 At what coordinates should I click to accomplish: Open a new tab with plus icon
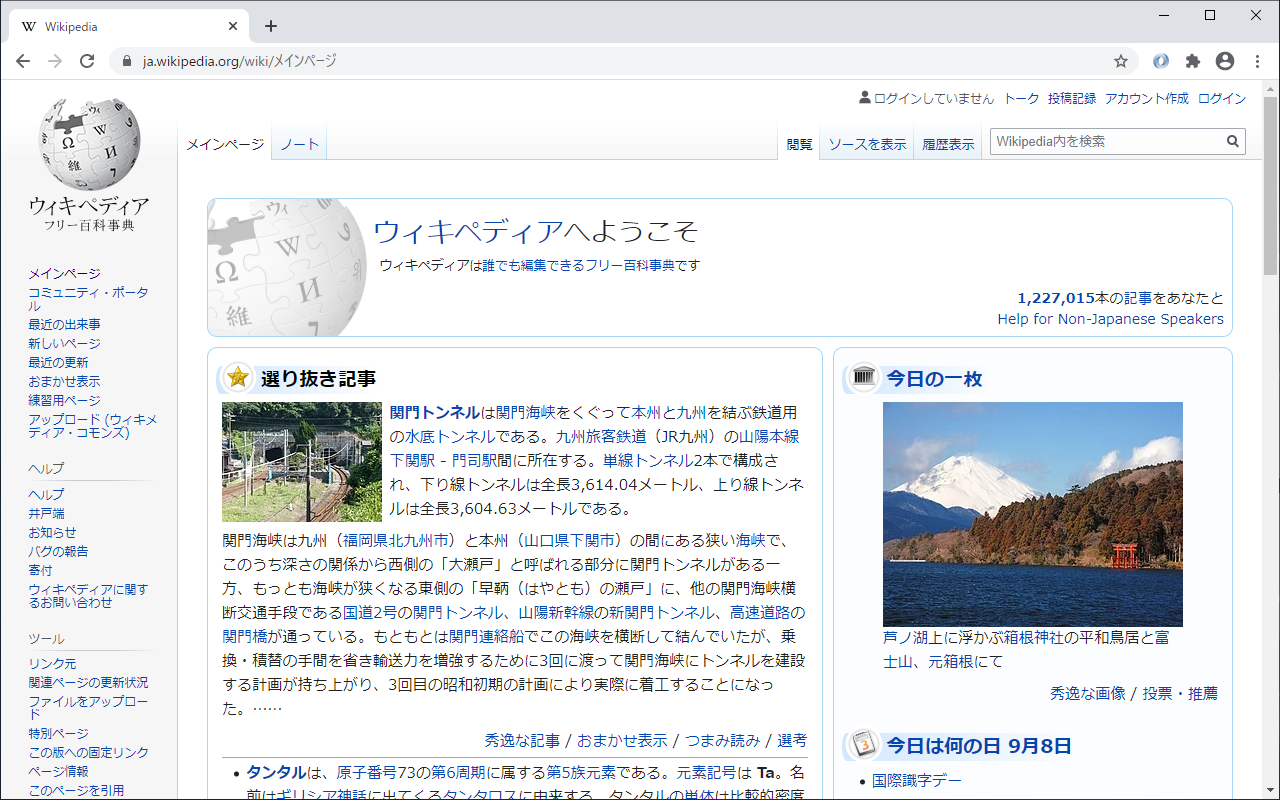tap(270, 26)
